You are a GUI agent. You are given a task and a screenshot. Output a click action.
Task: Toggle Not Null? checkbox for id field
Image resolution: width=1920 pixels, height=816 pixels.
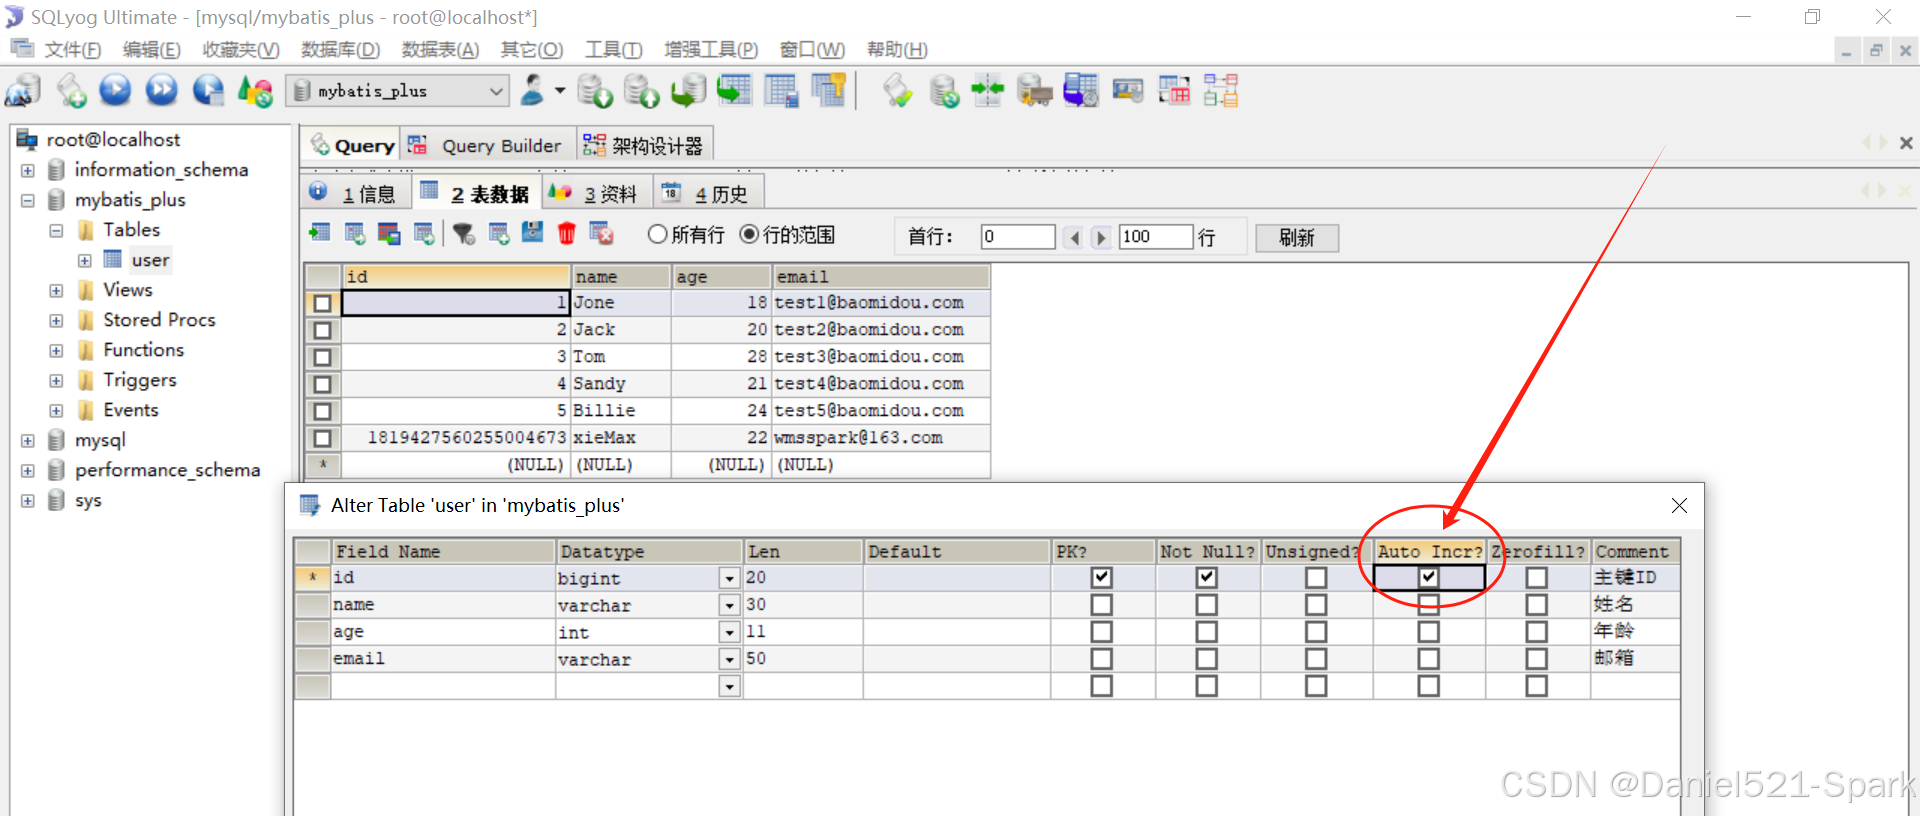(x=1207, y=578)
